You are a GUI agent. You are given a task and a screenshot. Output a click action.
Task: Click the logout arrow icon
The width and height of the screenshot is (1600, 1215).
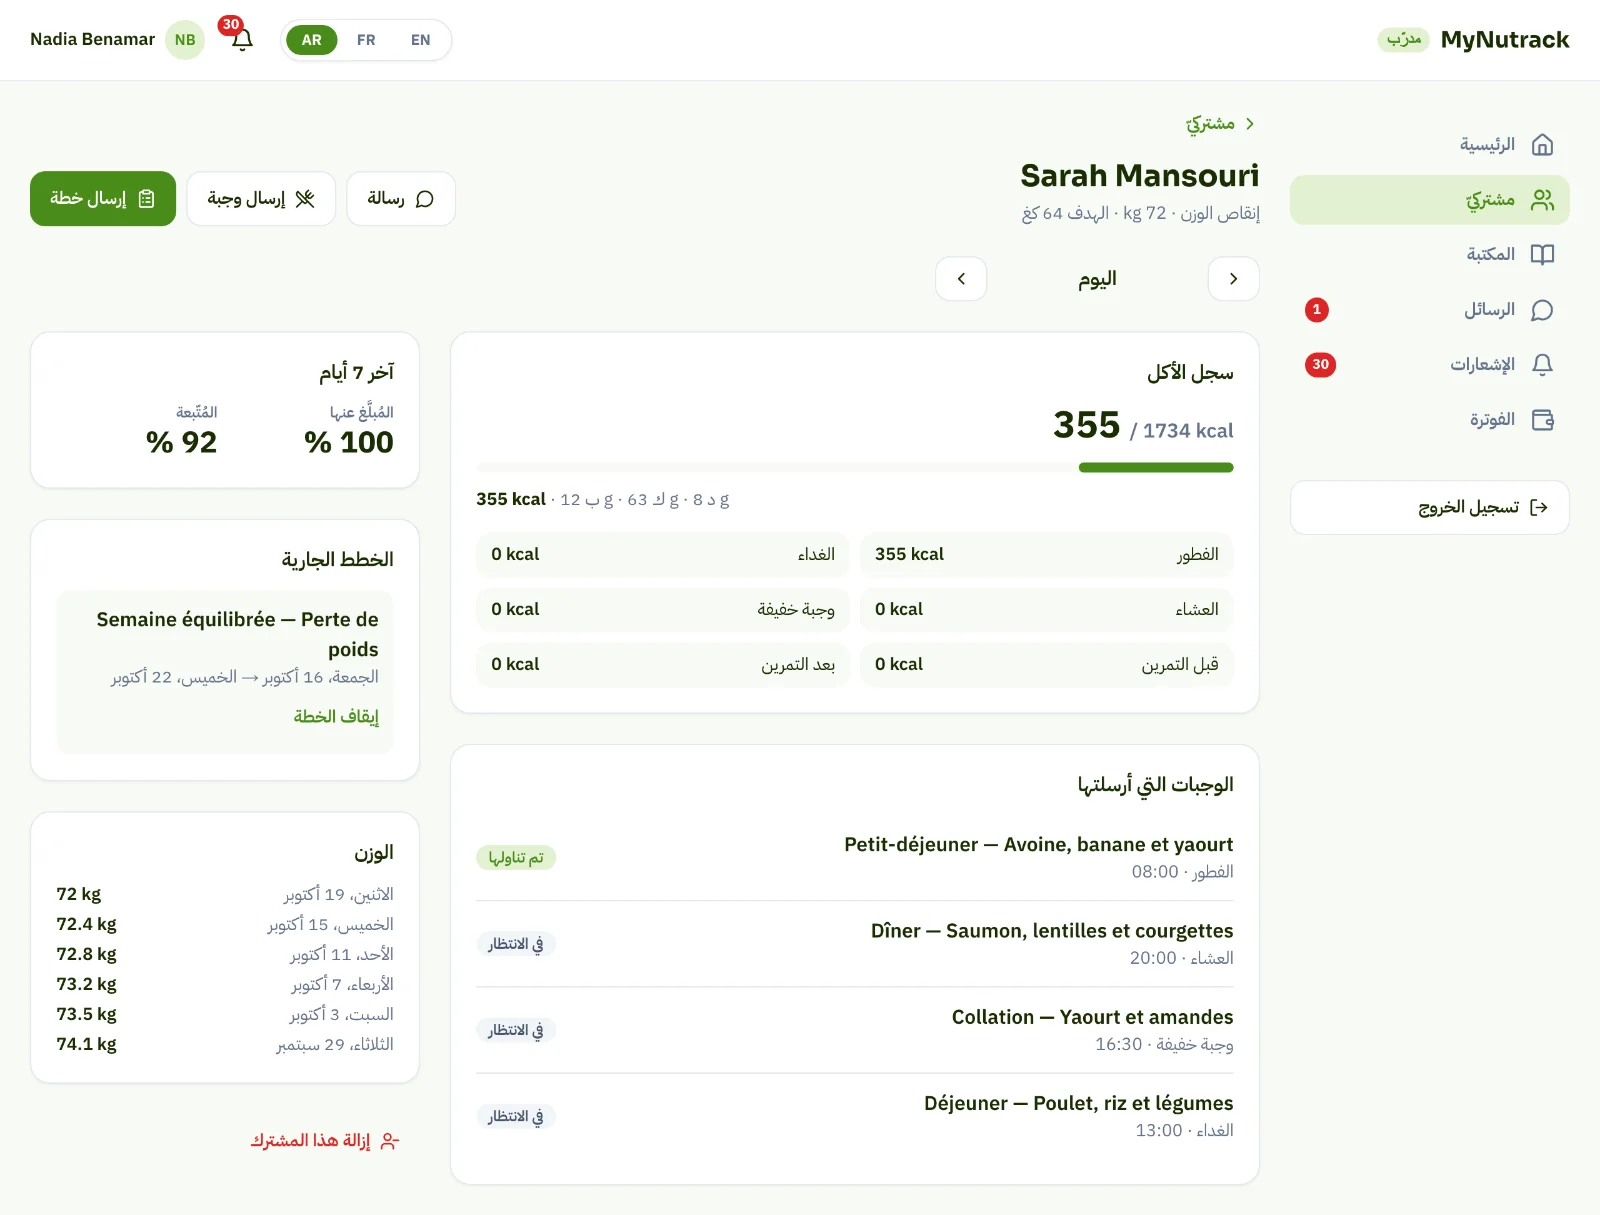[1539, 508]
